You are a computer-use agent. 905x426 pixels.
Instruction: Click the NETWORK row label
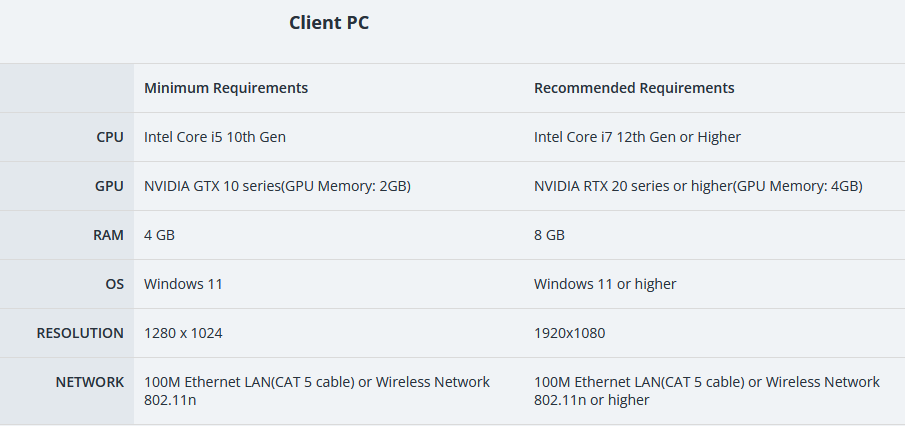[89, 382]
